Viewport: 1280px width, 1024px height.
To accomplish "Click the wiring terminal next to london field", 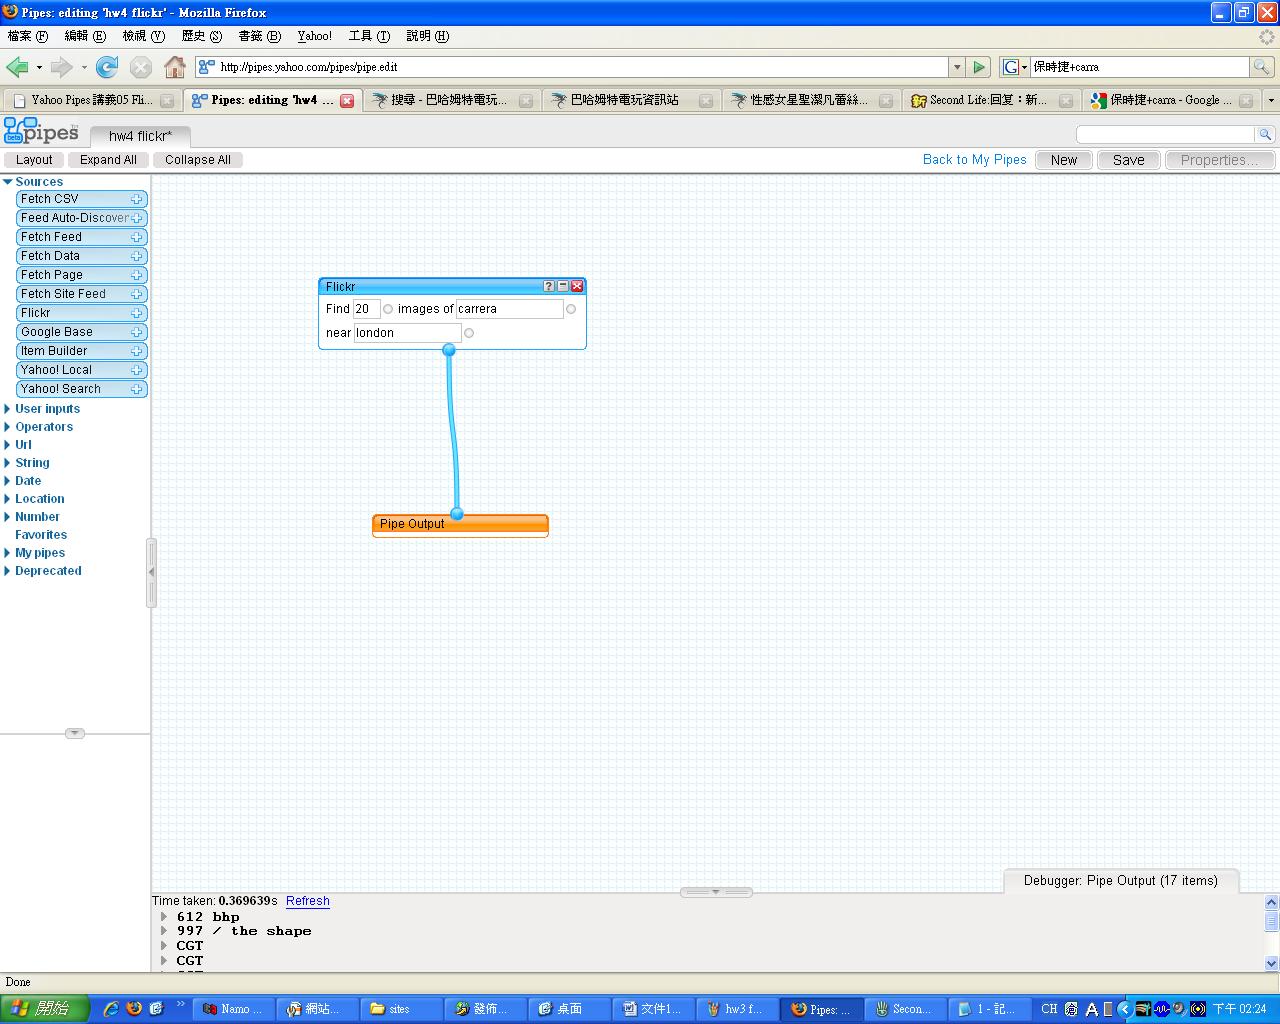I will [x=469, y=333].
